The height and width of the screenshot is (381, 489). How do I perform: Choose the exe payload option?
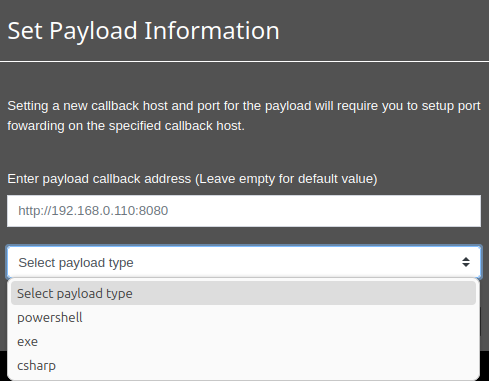coord(243,341)
